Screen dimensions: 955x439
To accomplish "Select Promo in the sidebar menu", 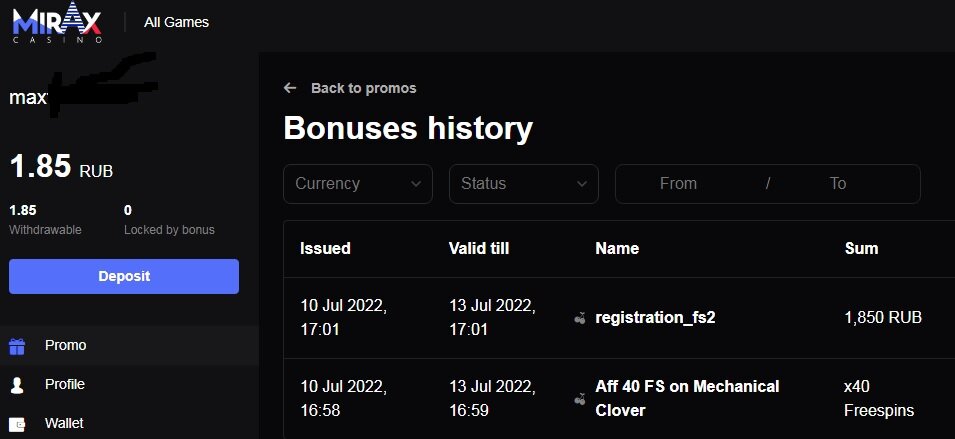I will point(66,345).
